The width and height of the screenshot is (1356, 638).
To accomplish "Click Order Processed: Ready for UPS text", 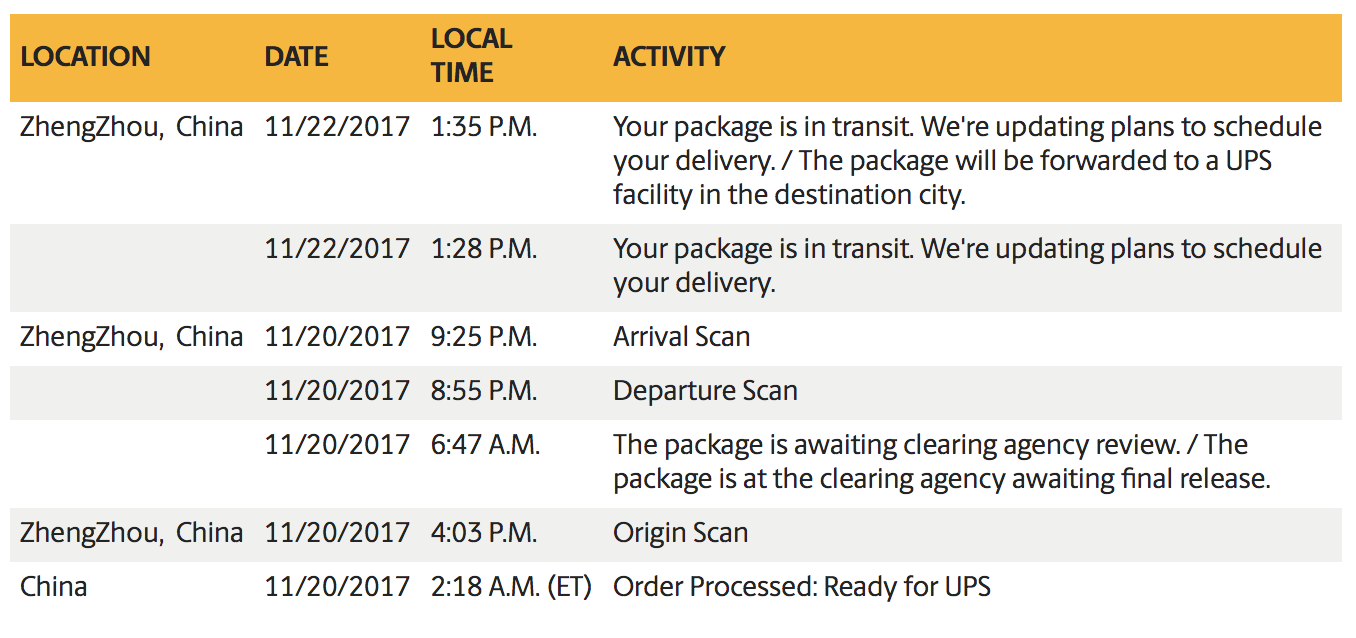I will pyautogui.click(x=802, y=586).
